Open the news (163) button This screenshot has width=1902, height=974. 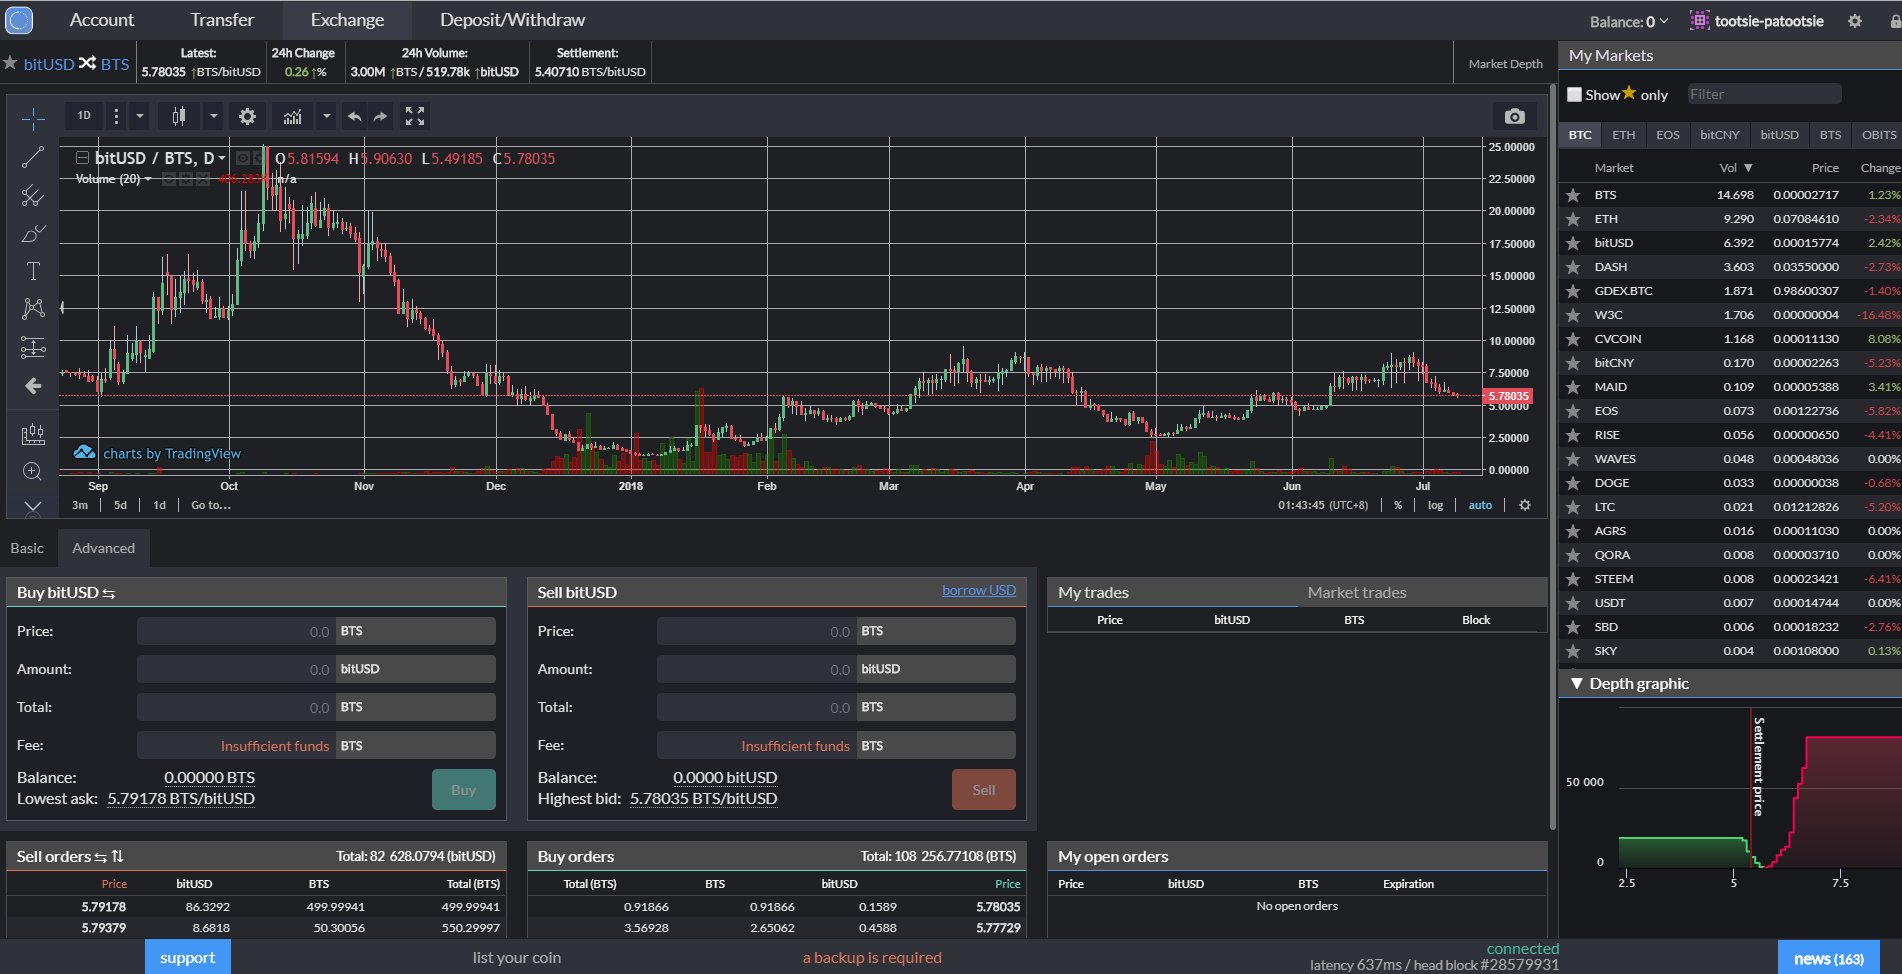click(x=1828, y=958)
